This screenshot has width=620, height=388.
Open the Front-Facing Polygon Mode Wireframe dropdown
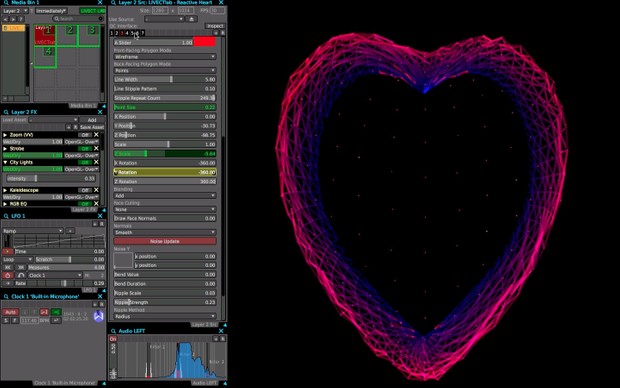pyautogui.click(x=164, y=57)
